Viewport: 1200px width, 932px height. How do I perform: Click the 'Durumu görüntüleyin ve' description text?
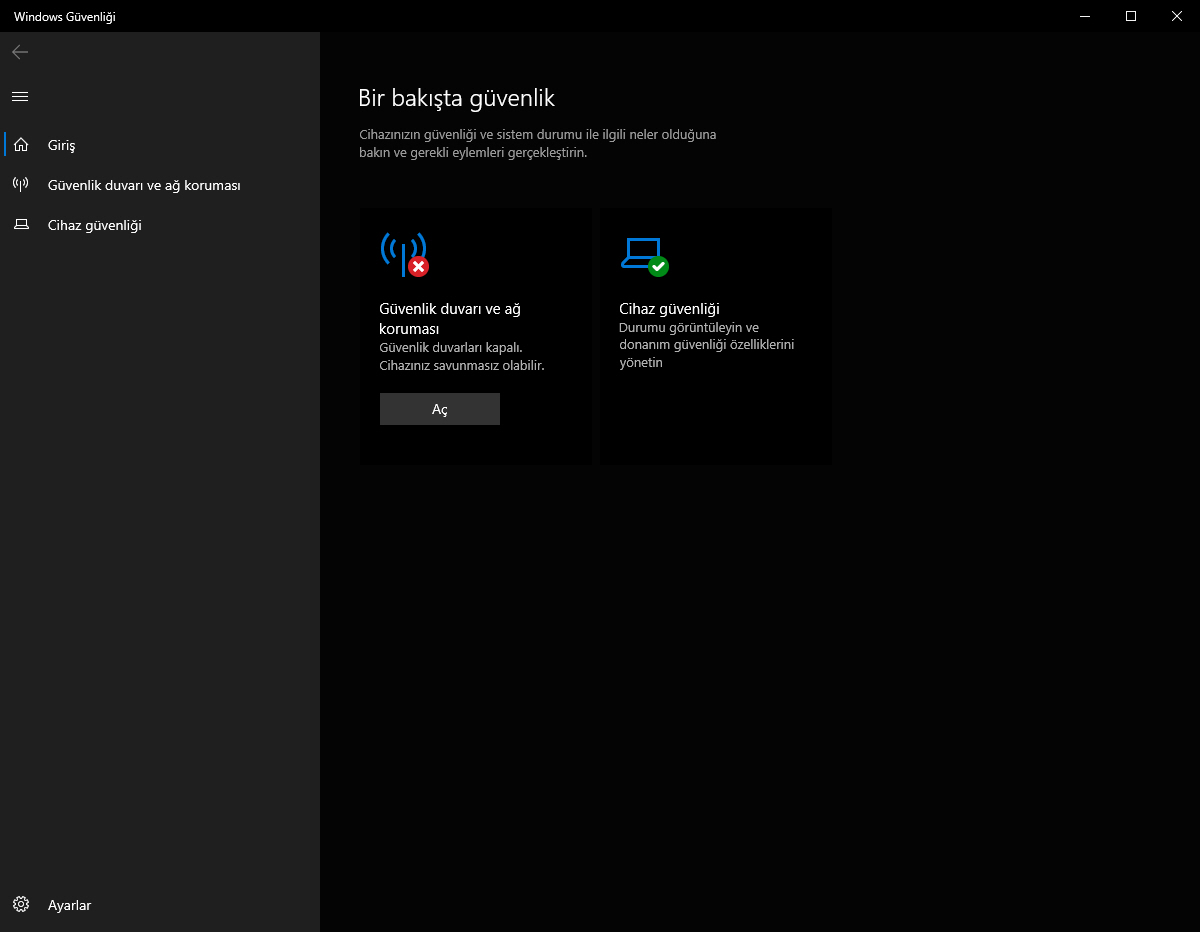[689, 327]
